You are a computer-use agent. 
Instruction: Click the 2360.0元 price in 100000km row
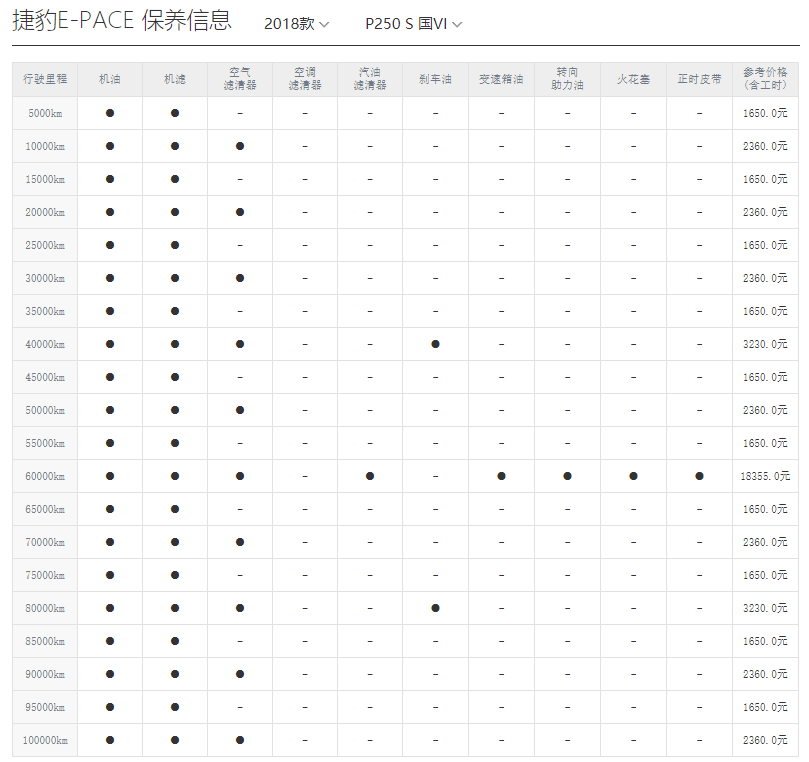pos(765,740)
